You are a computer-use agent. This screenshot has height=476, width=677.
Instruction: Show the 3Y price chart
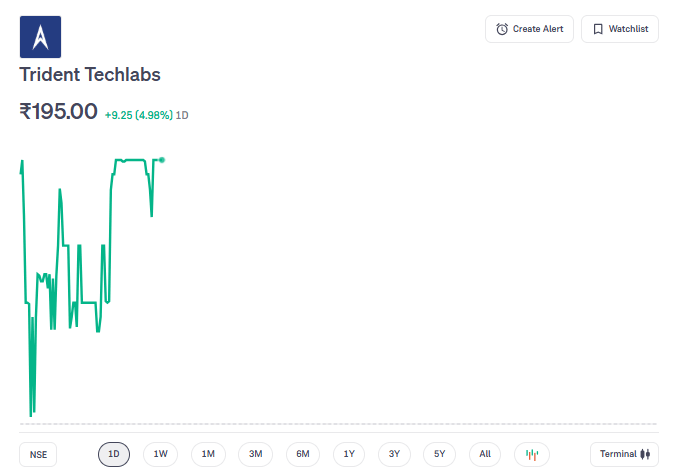(394, 454)
